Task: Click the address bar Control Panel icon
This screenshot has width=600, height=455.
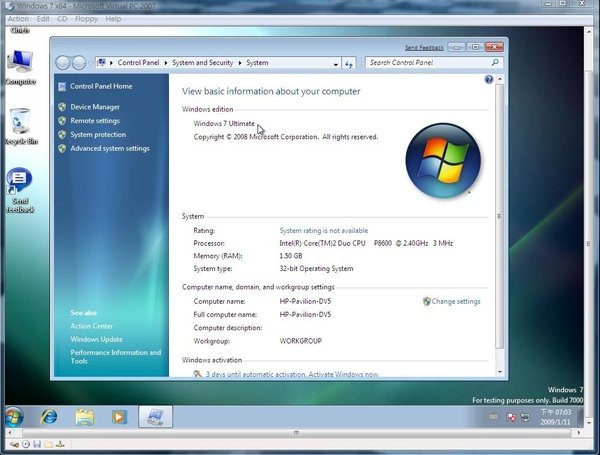Action: (101, 62)
